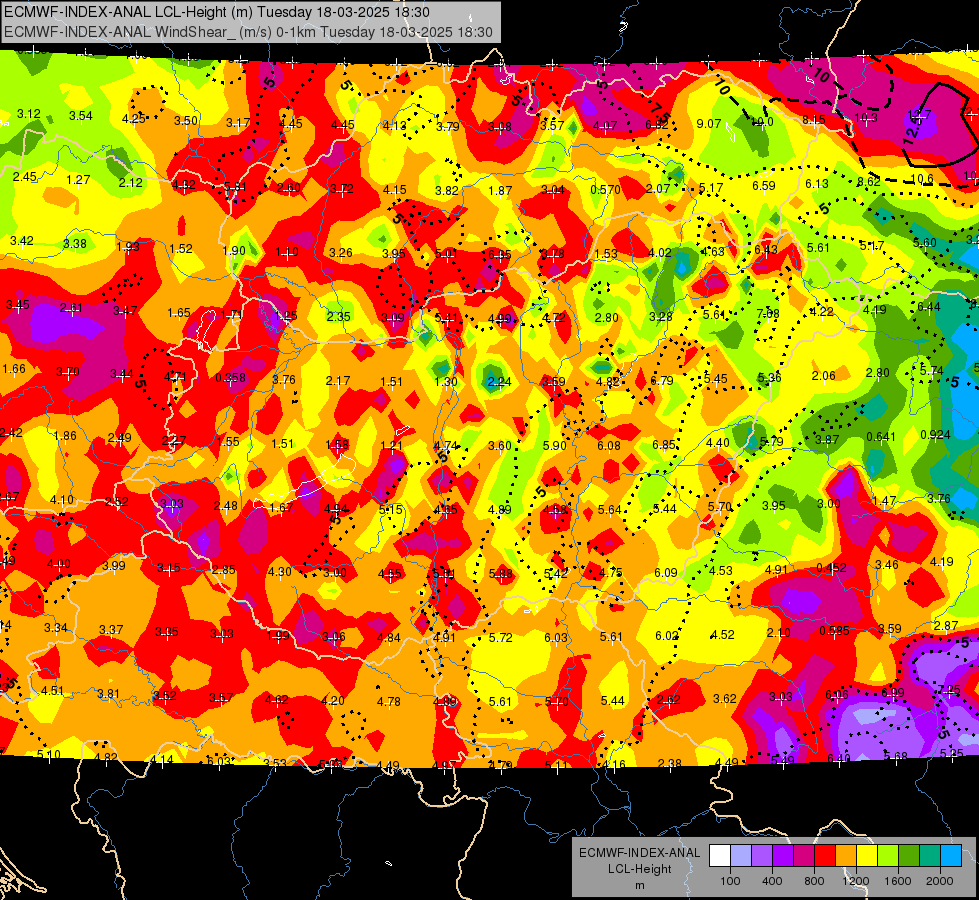The height and width of the screenshot is (900, 979).
Task: Click the legend tick label 1200
Action: (856, 881)
